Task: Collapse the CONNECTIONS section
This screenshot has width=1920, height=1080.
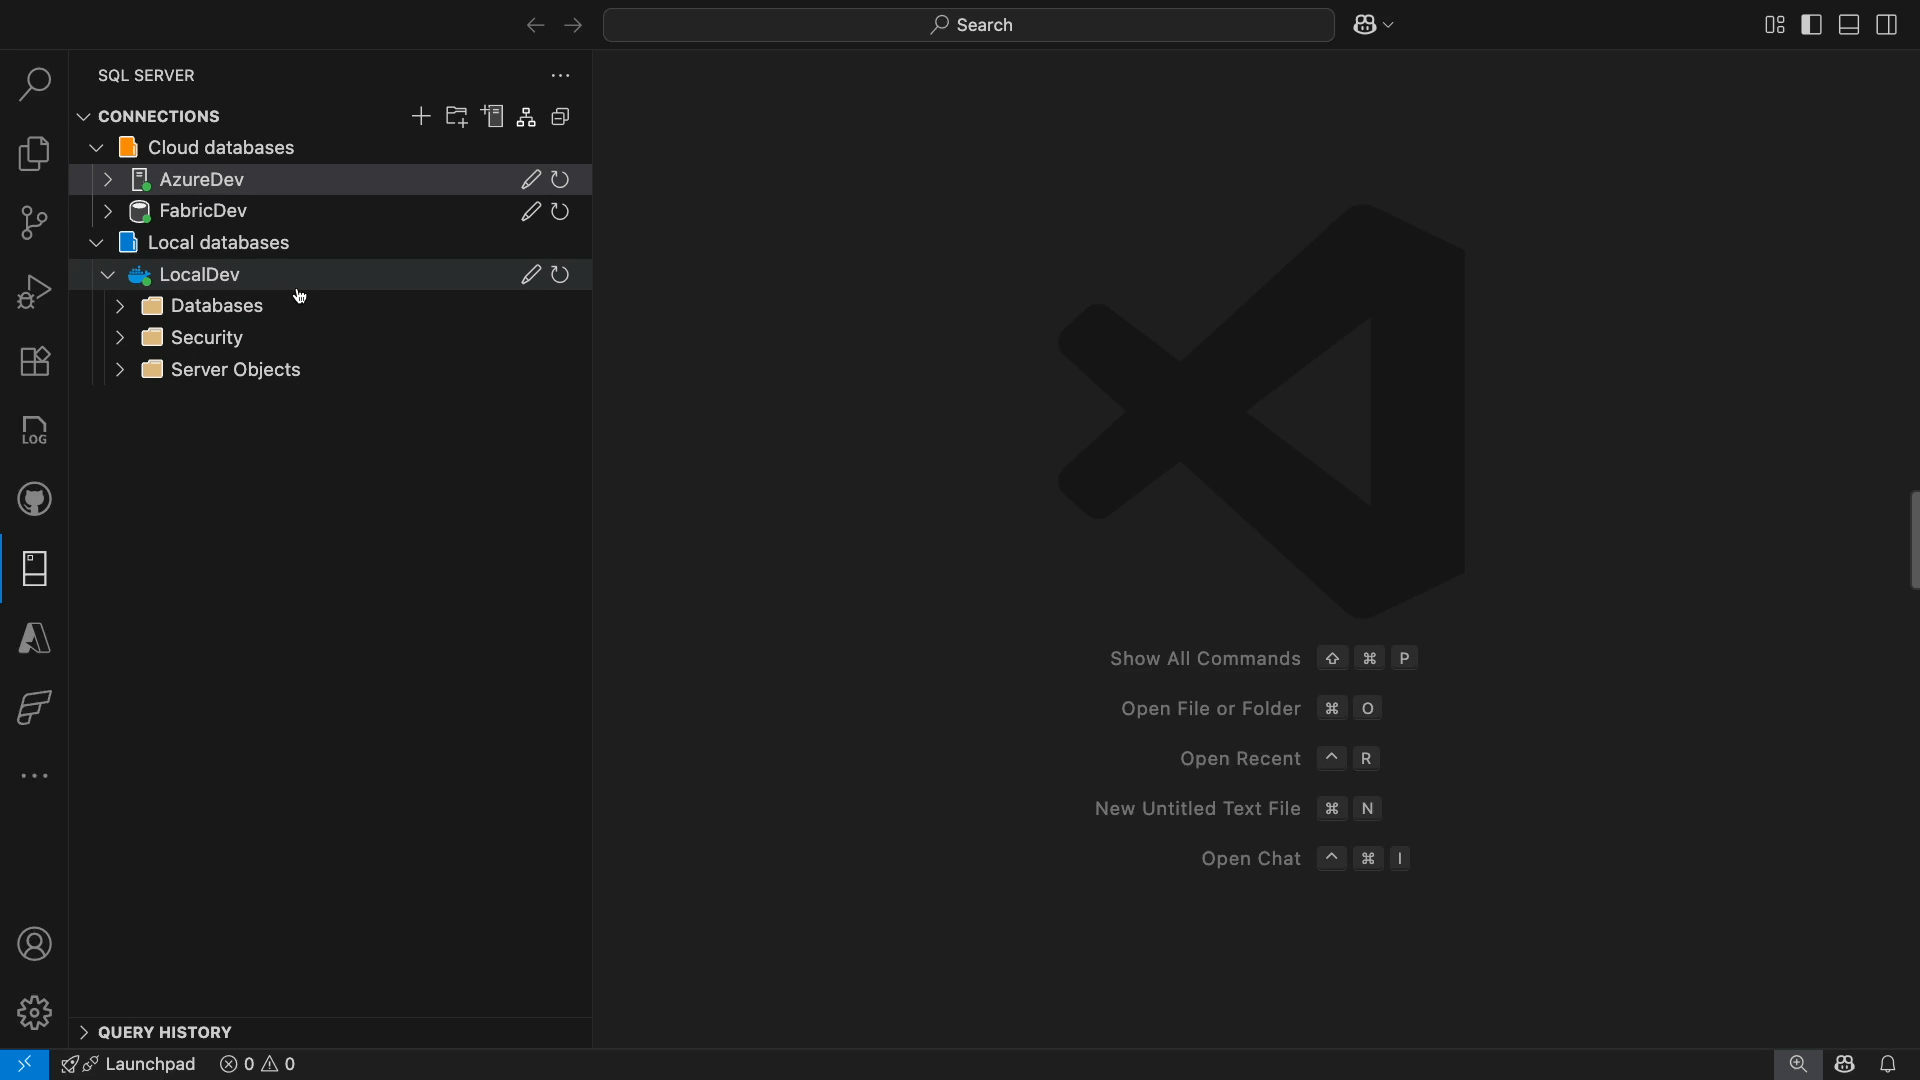Action: click(x=84, y=117)
